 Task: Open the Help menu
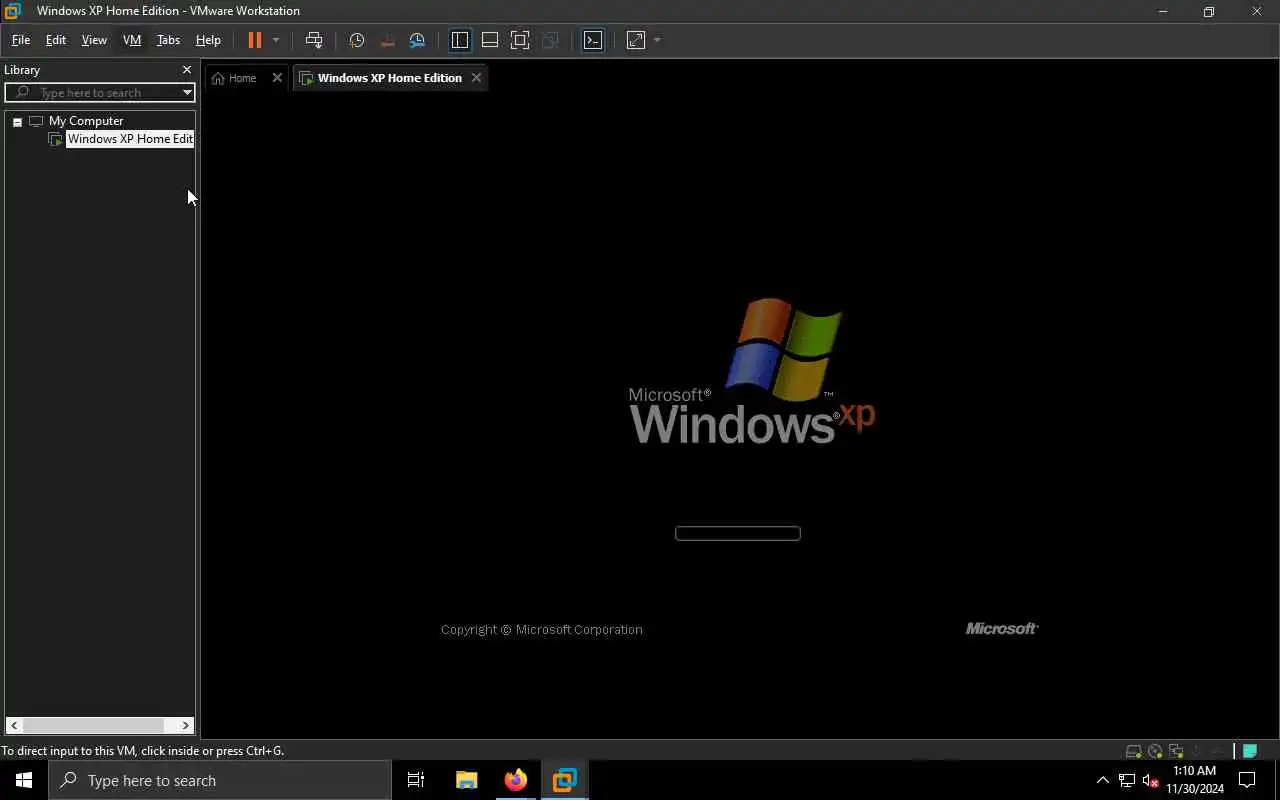coord(208,40)
